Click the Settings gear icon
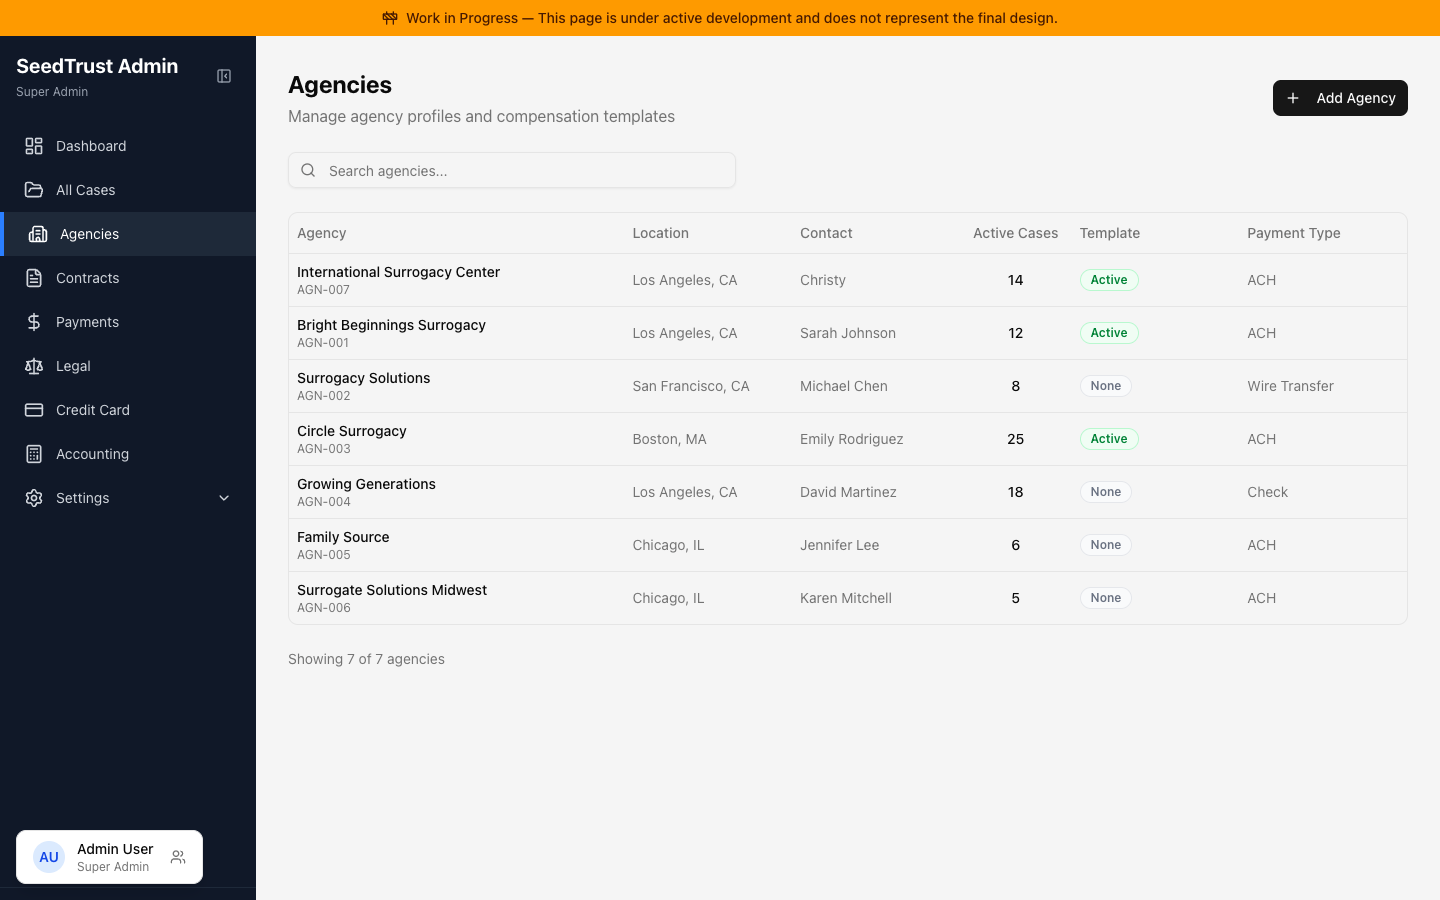The width and height of the screenshot is (1440, 900). [x=34, y=498]
